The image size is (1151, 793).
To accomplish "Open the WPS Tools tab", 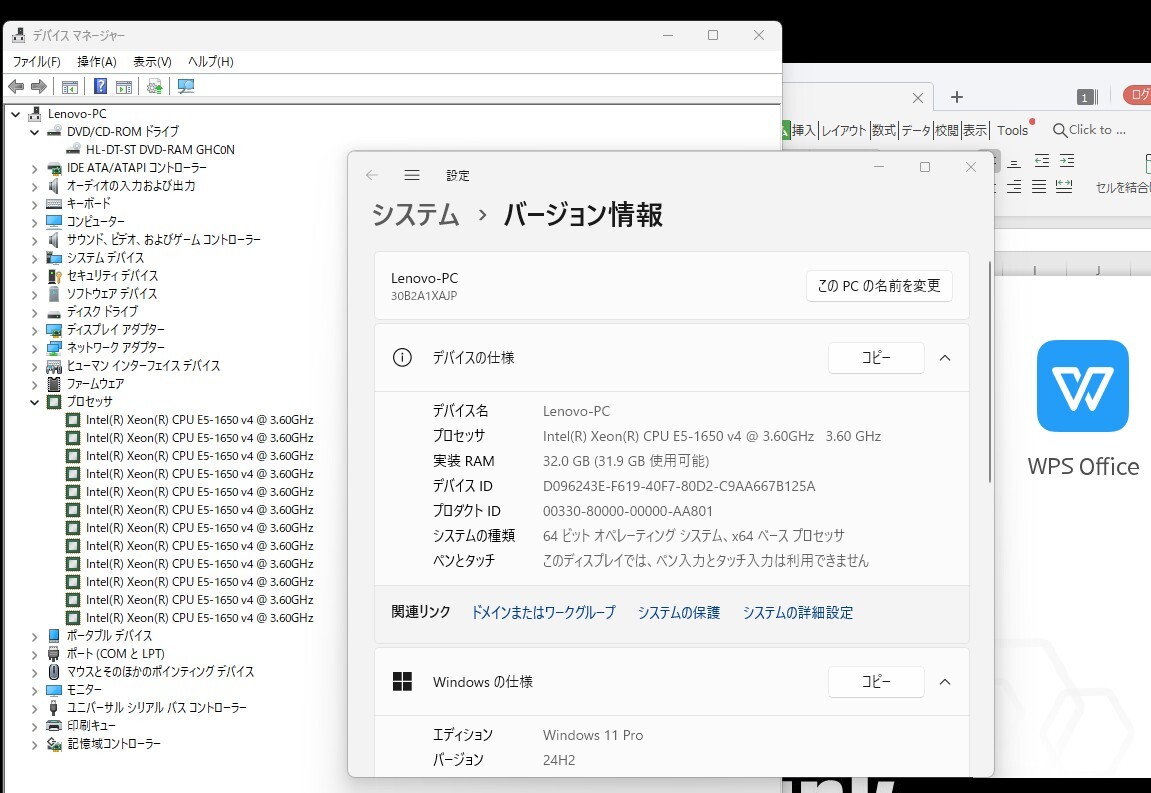I will point(1012,131).
